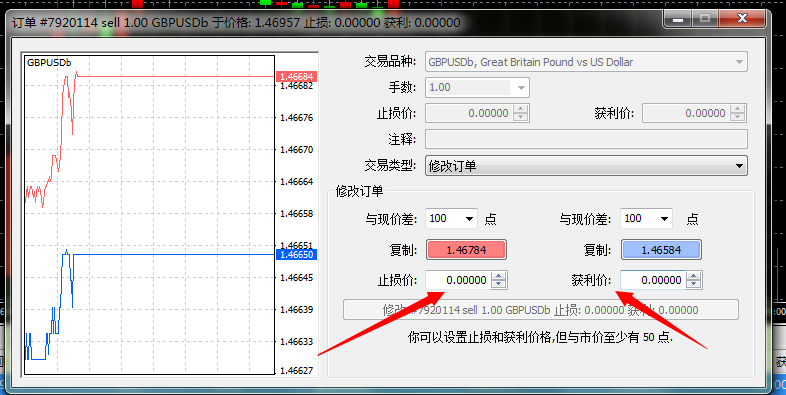Click axis price 1.46670 on the chart
Image resolution: width=786 pixels, height=395 pixels.
(296, 149)
